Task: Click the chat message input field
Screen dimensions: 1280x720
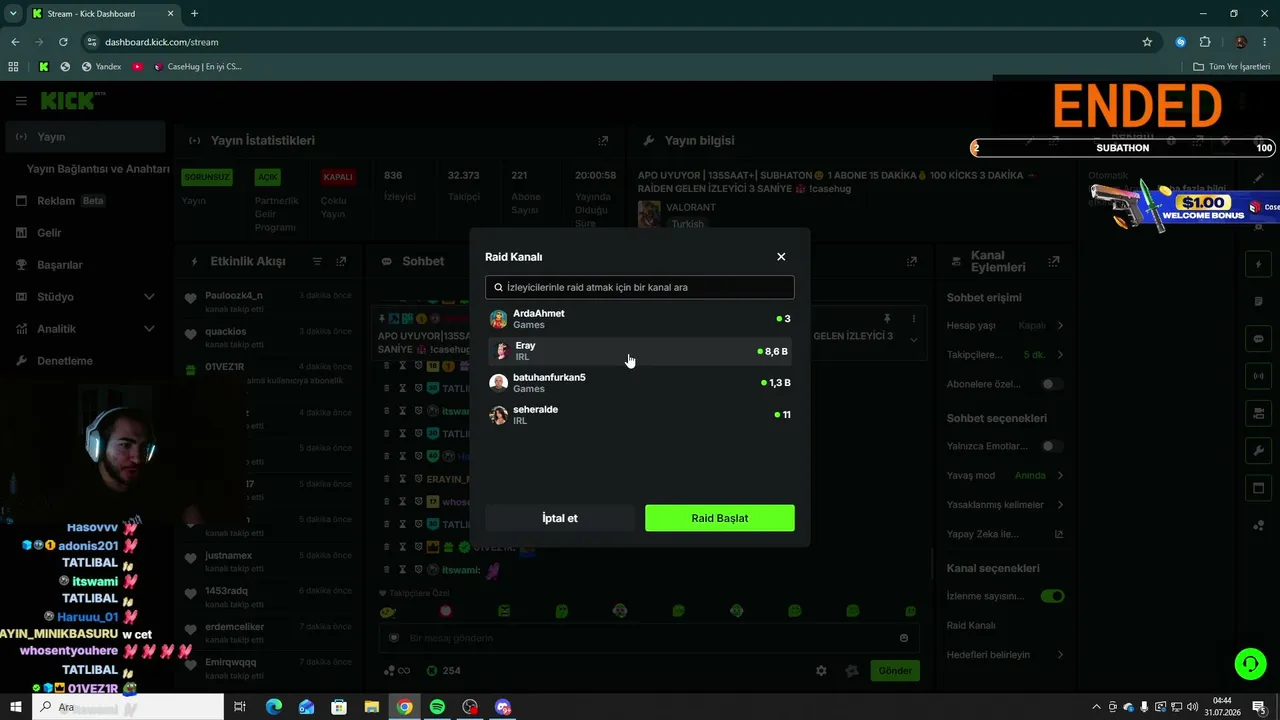Action: coord(648,638)
